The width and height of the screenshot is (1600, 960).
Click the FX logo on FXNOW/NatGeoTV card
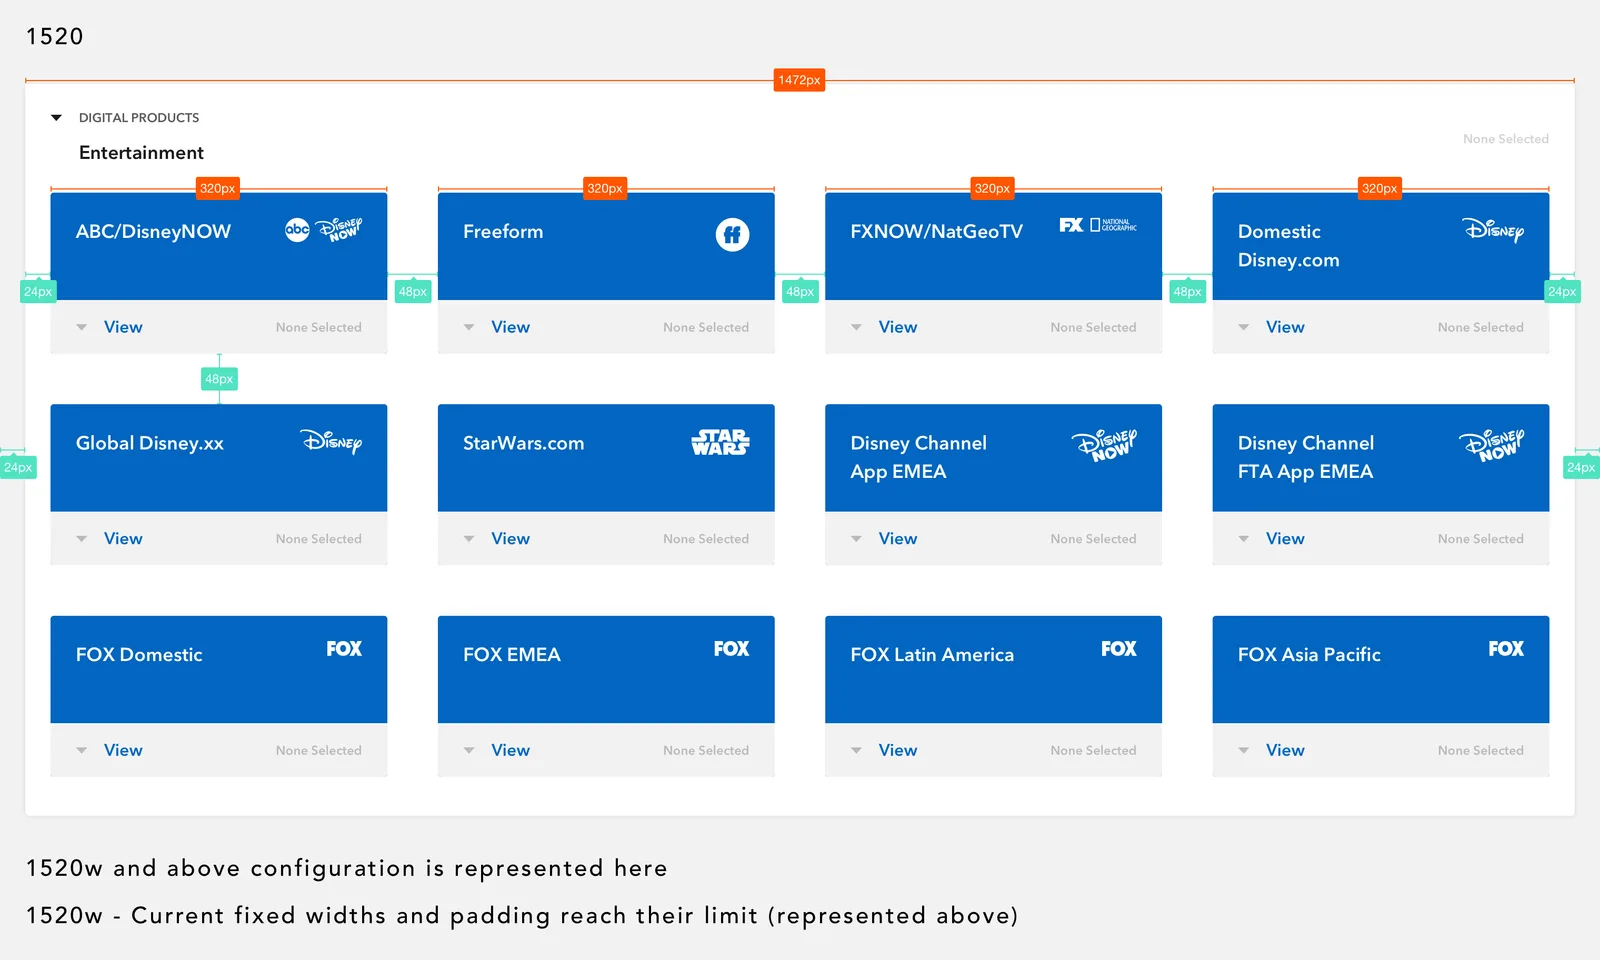1071,225
